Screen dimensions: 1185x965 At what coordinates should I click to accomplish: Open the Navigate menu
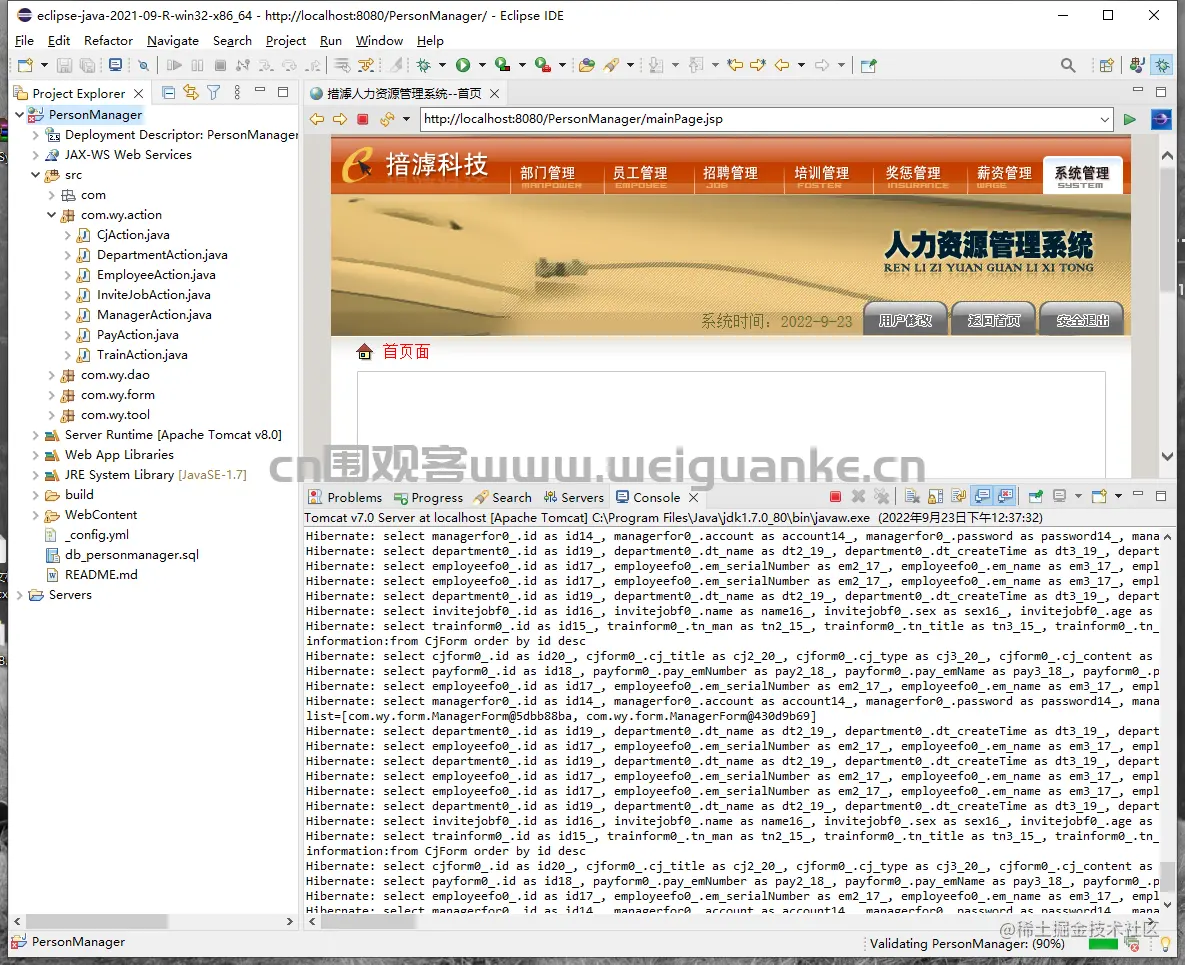click(173, 41)
